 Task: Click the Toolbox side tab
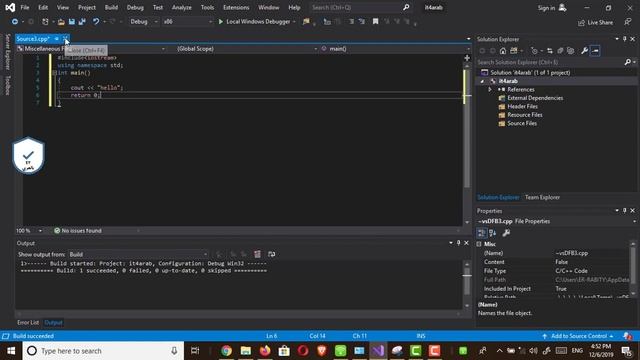tap(7, 85)
